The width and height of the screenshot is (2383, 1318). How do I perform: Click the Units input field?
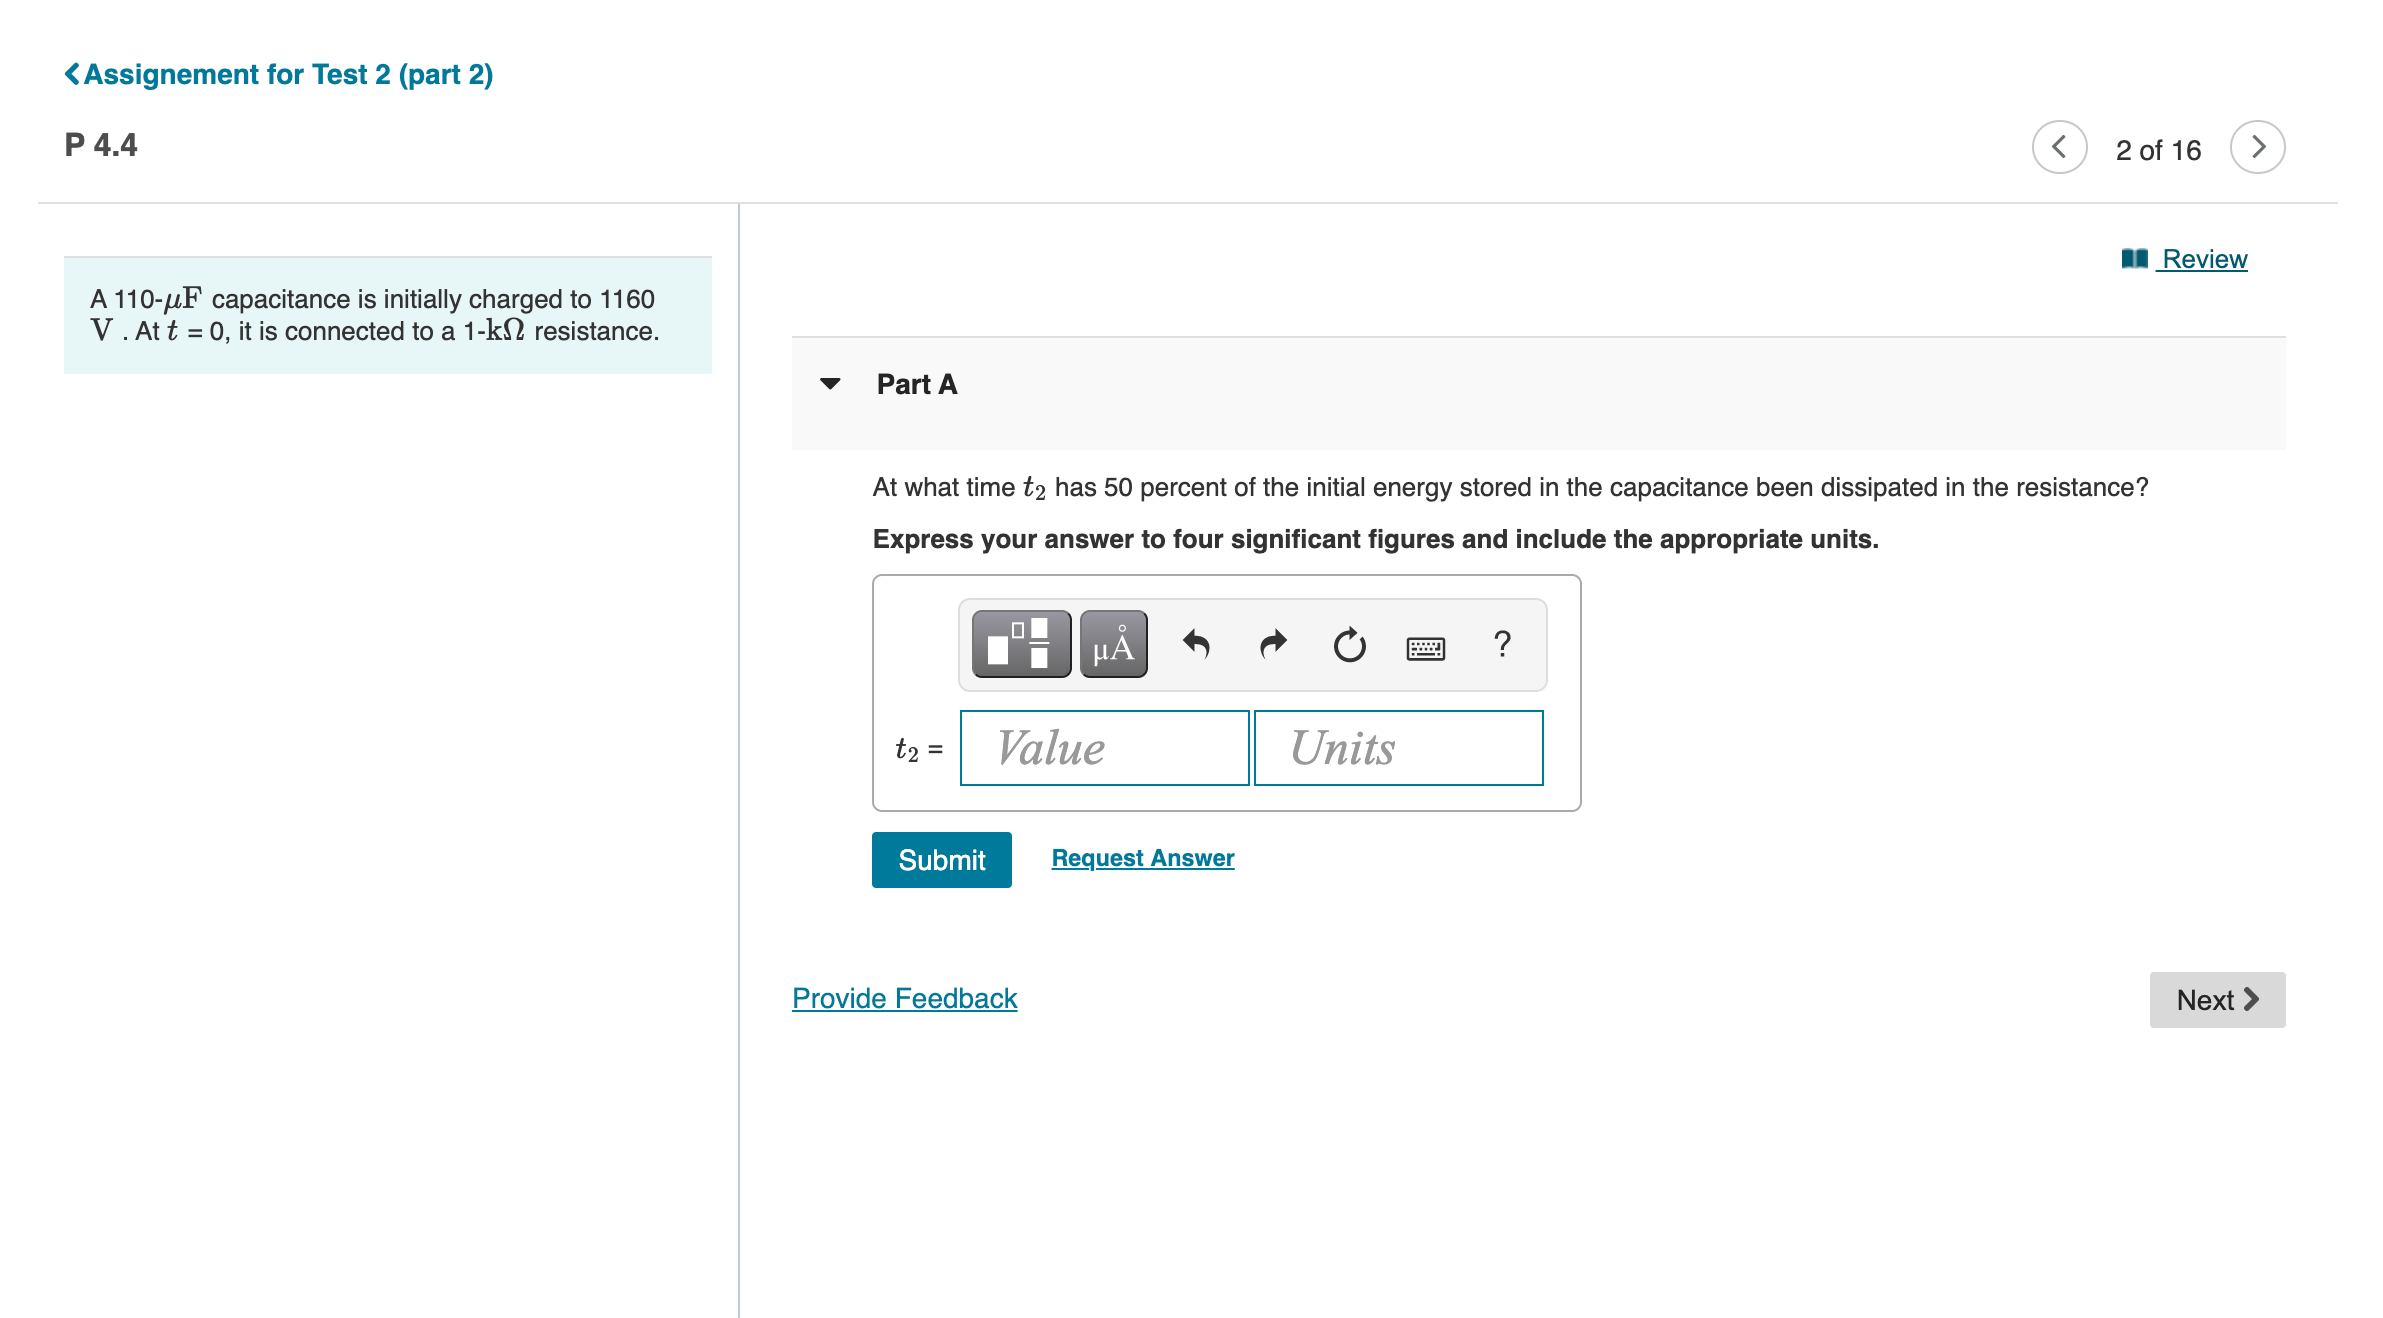tap(1398, 748)
